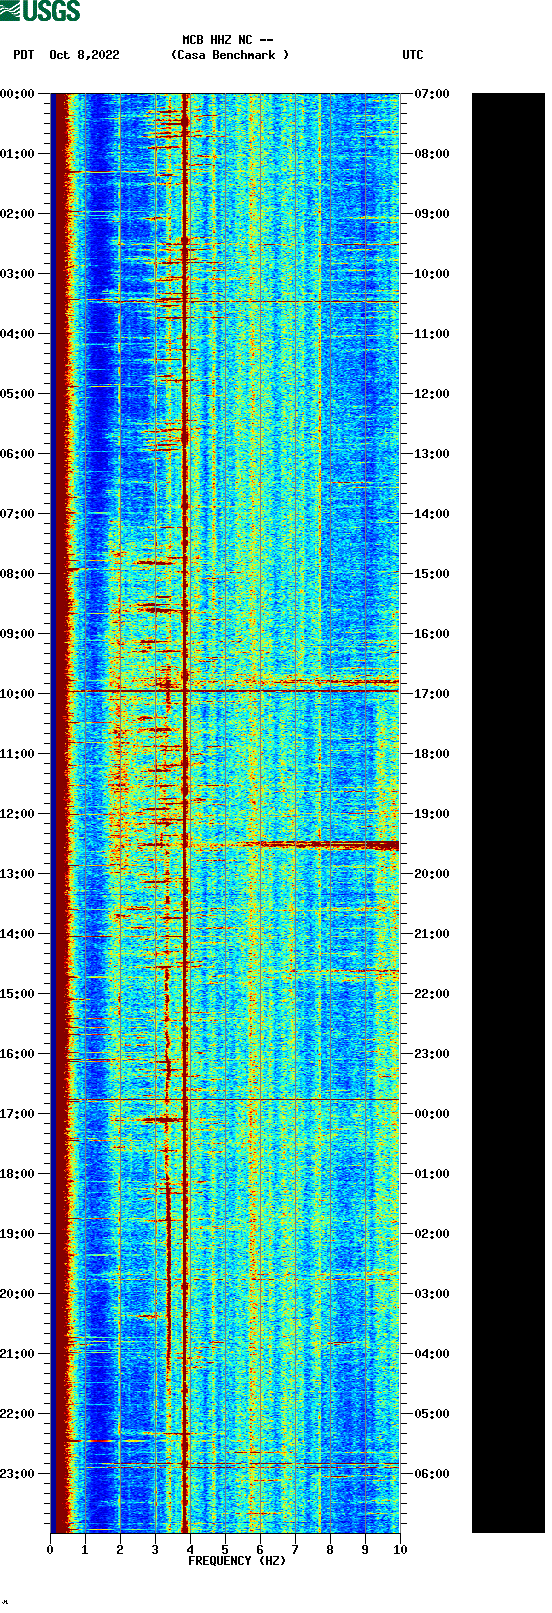This screenshot has height=1613, width=552.
Task: Click the 20:00 UTC time label
Action: pos(432,874)
